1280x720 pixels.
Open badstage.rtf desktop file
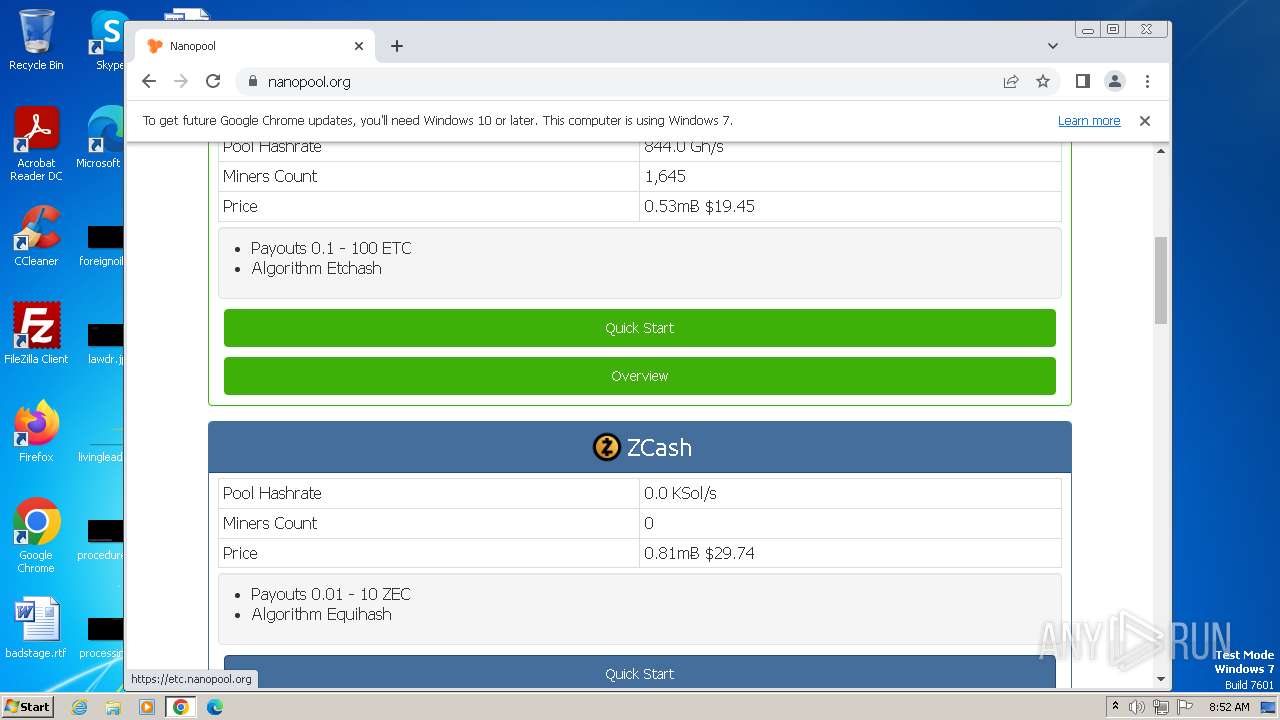pos(36,628)
